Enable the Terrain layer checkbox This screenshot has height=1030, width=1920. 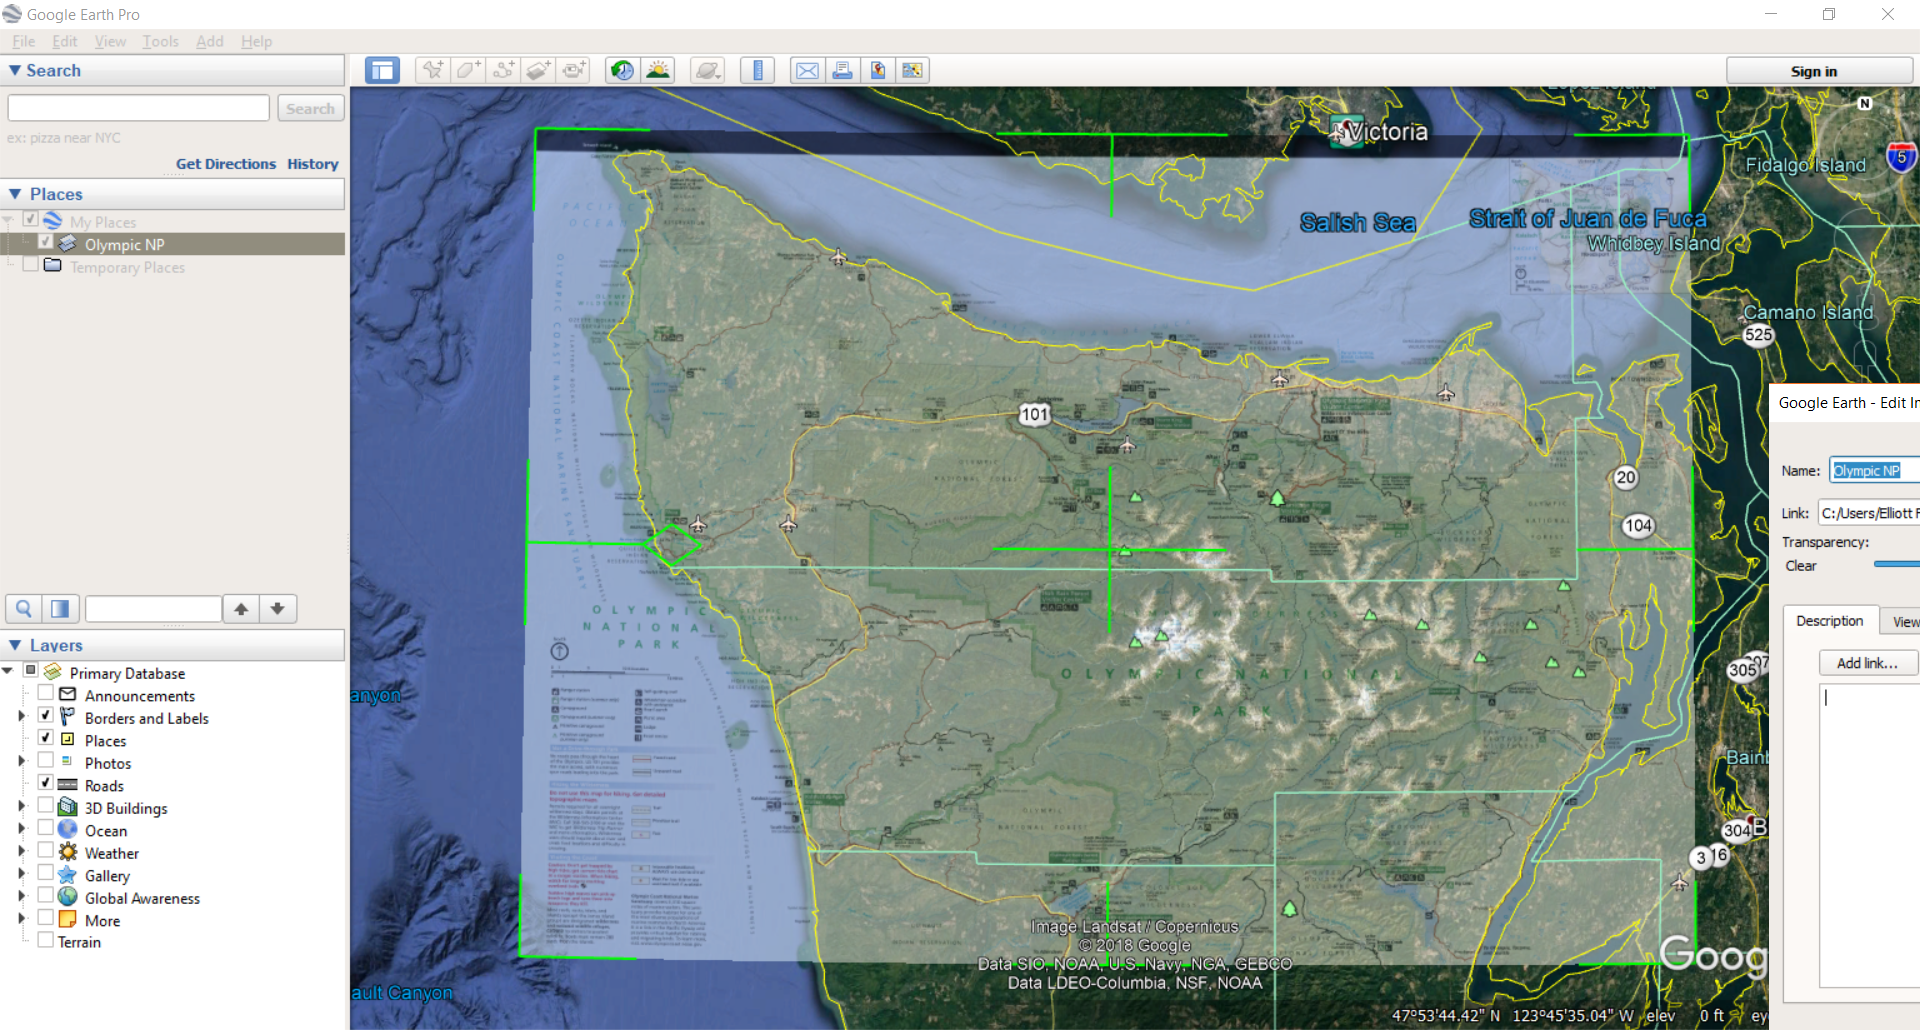tap(45, 940)
